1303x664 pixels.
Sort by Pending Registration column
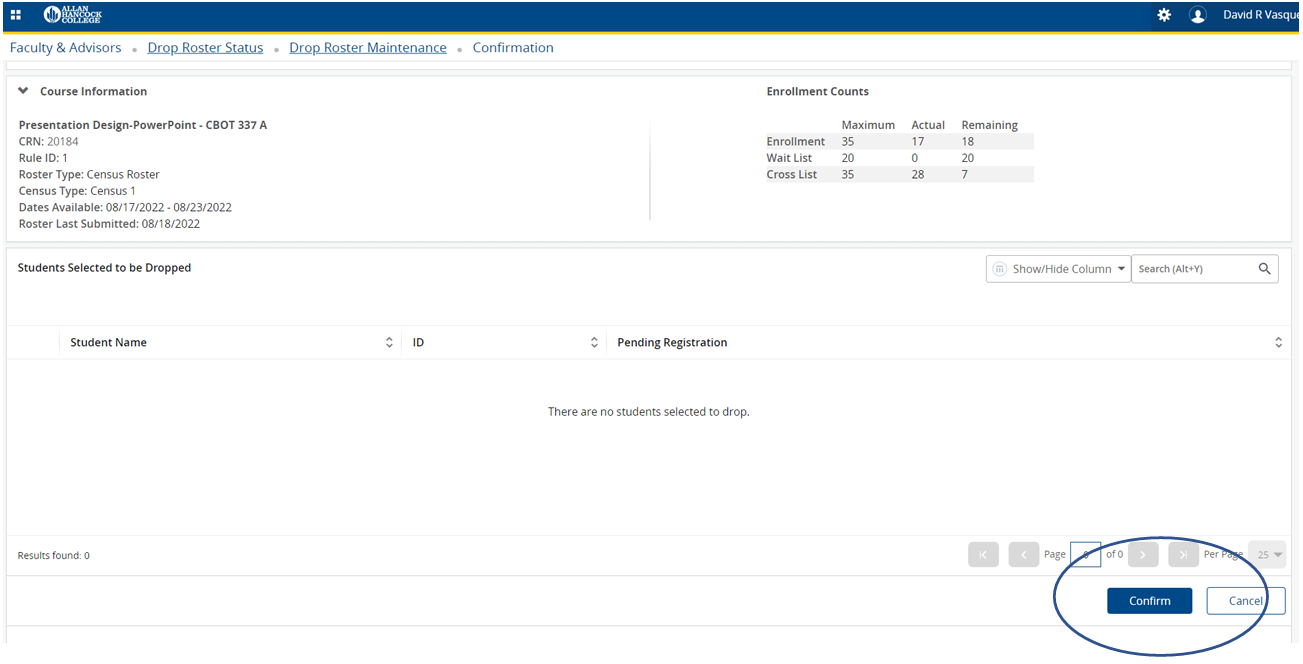click(x=1278, y=343)
